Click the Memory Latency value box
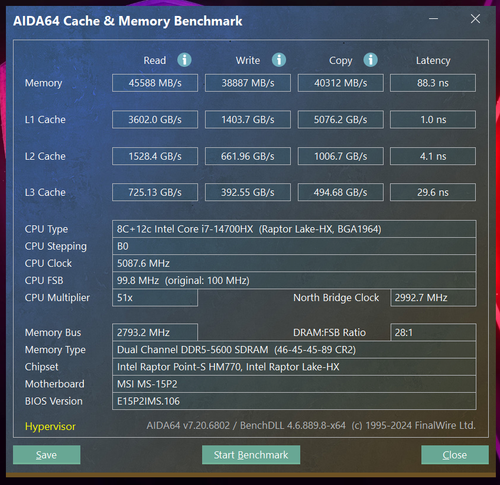This screenshot has width=500, height=485. coord(433,83)
